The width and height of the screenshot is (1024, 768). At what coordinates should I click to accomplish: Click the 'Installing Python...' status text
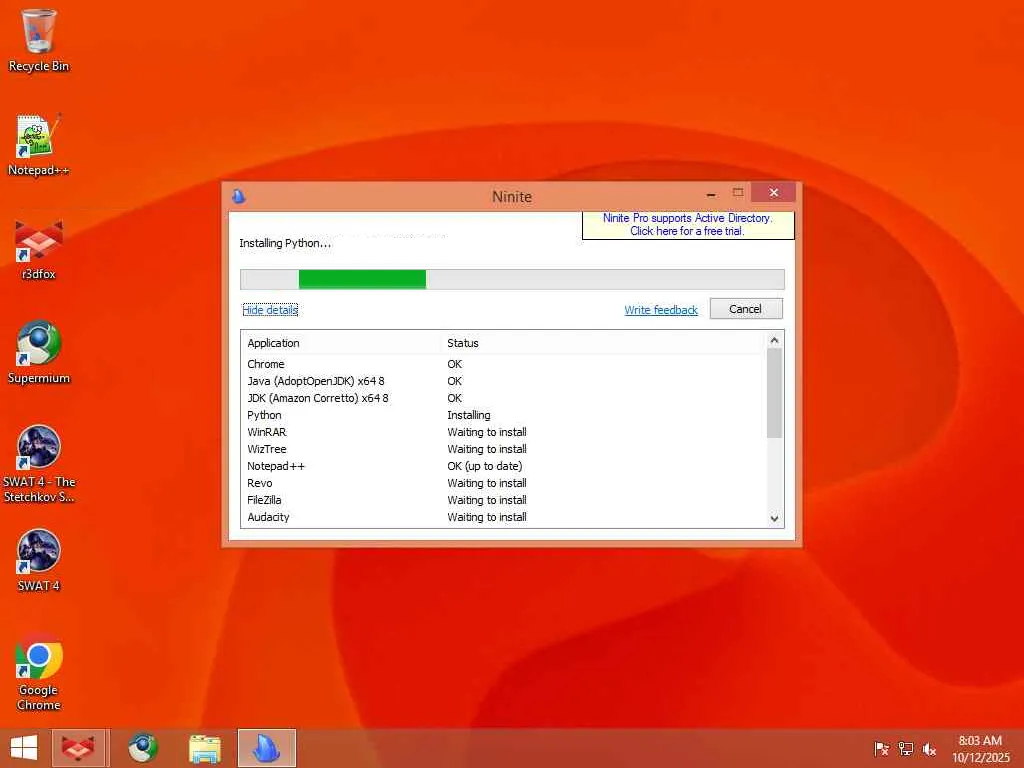click(285, 243)
